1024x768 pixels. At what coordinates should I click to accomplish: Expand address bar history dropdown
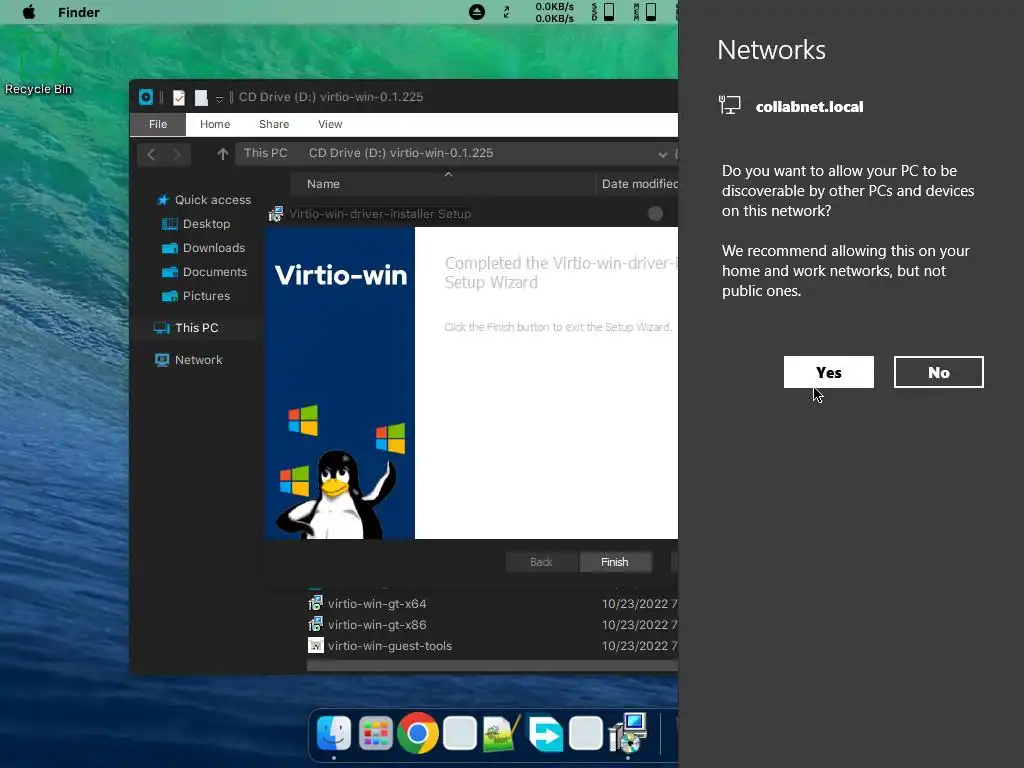coord(662,155)
